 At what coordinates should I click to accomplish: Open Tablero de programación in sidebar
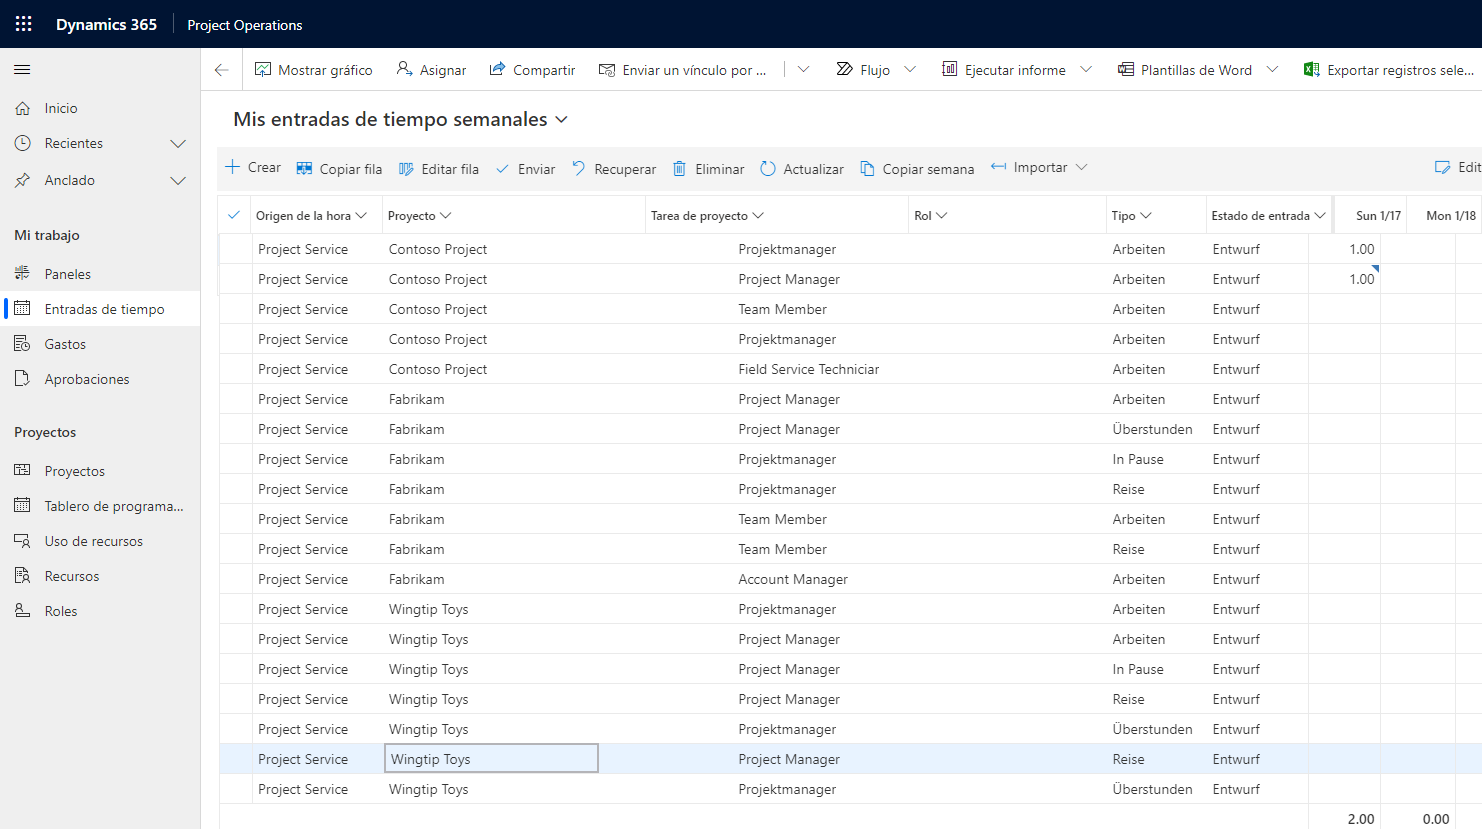[x=100, y=506]
